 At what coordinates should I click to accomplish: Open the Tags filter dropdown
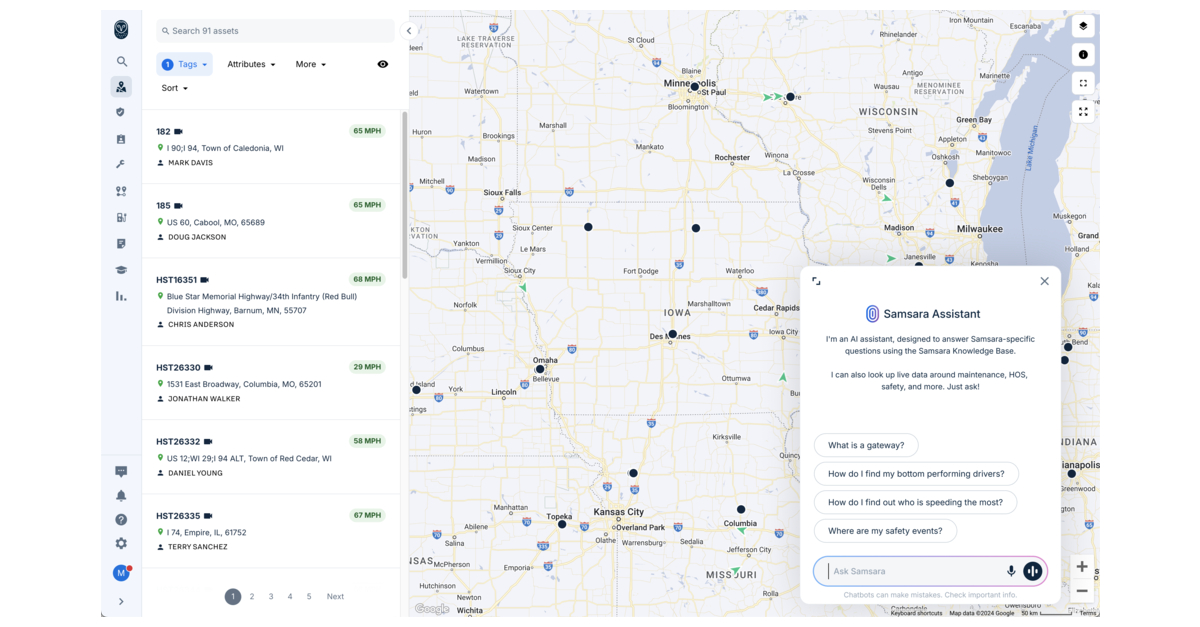click(185, 64)
